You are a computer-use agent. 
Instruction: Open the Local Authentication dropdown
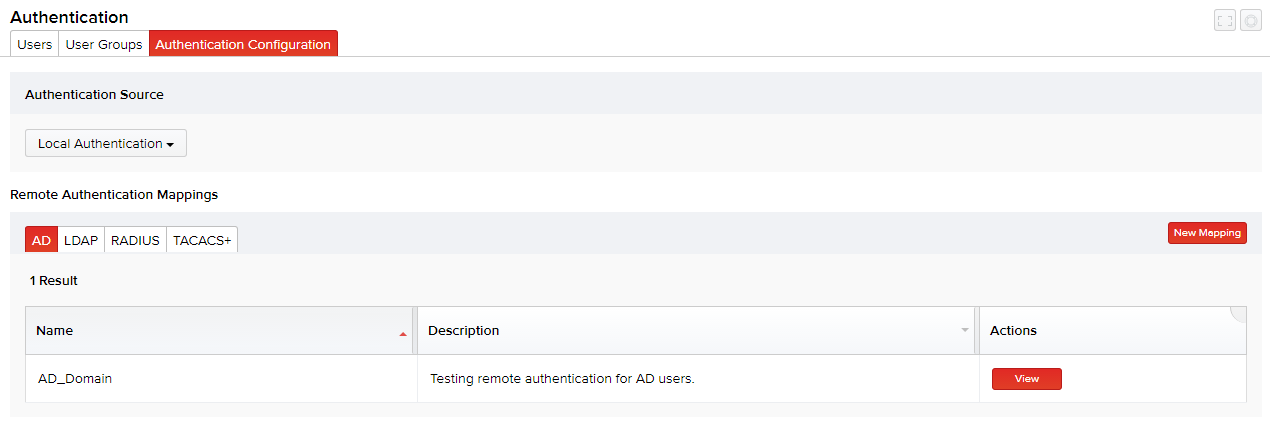click(106, 144)
